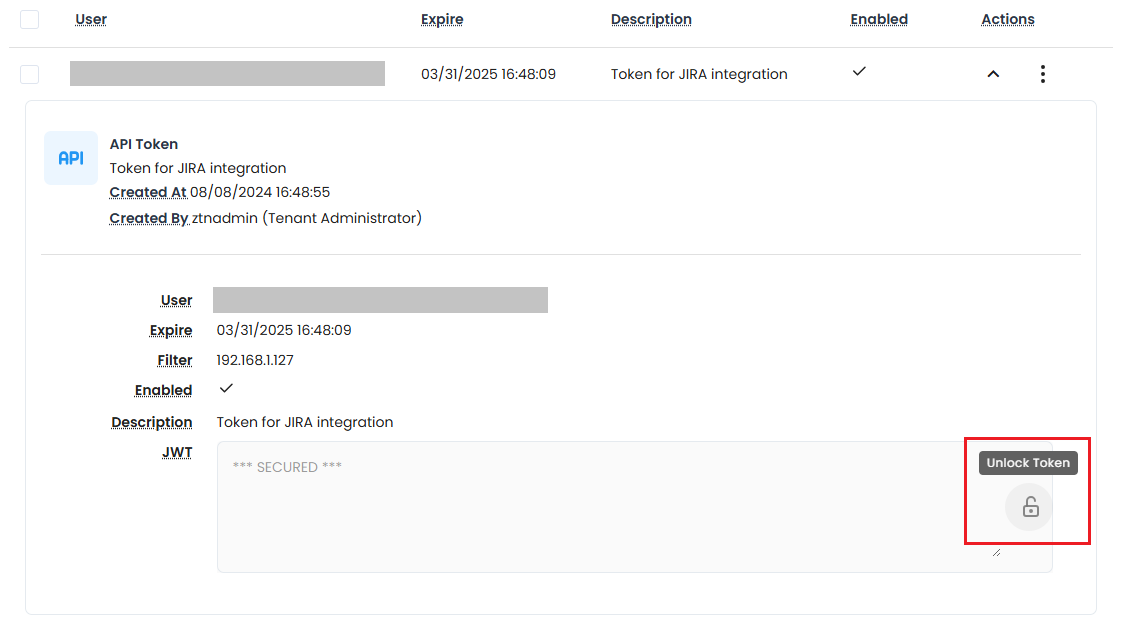The image size is (1121, 624).
Task: Click the Enabled column header
Action: (879, 19)
